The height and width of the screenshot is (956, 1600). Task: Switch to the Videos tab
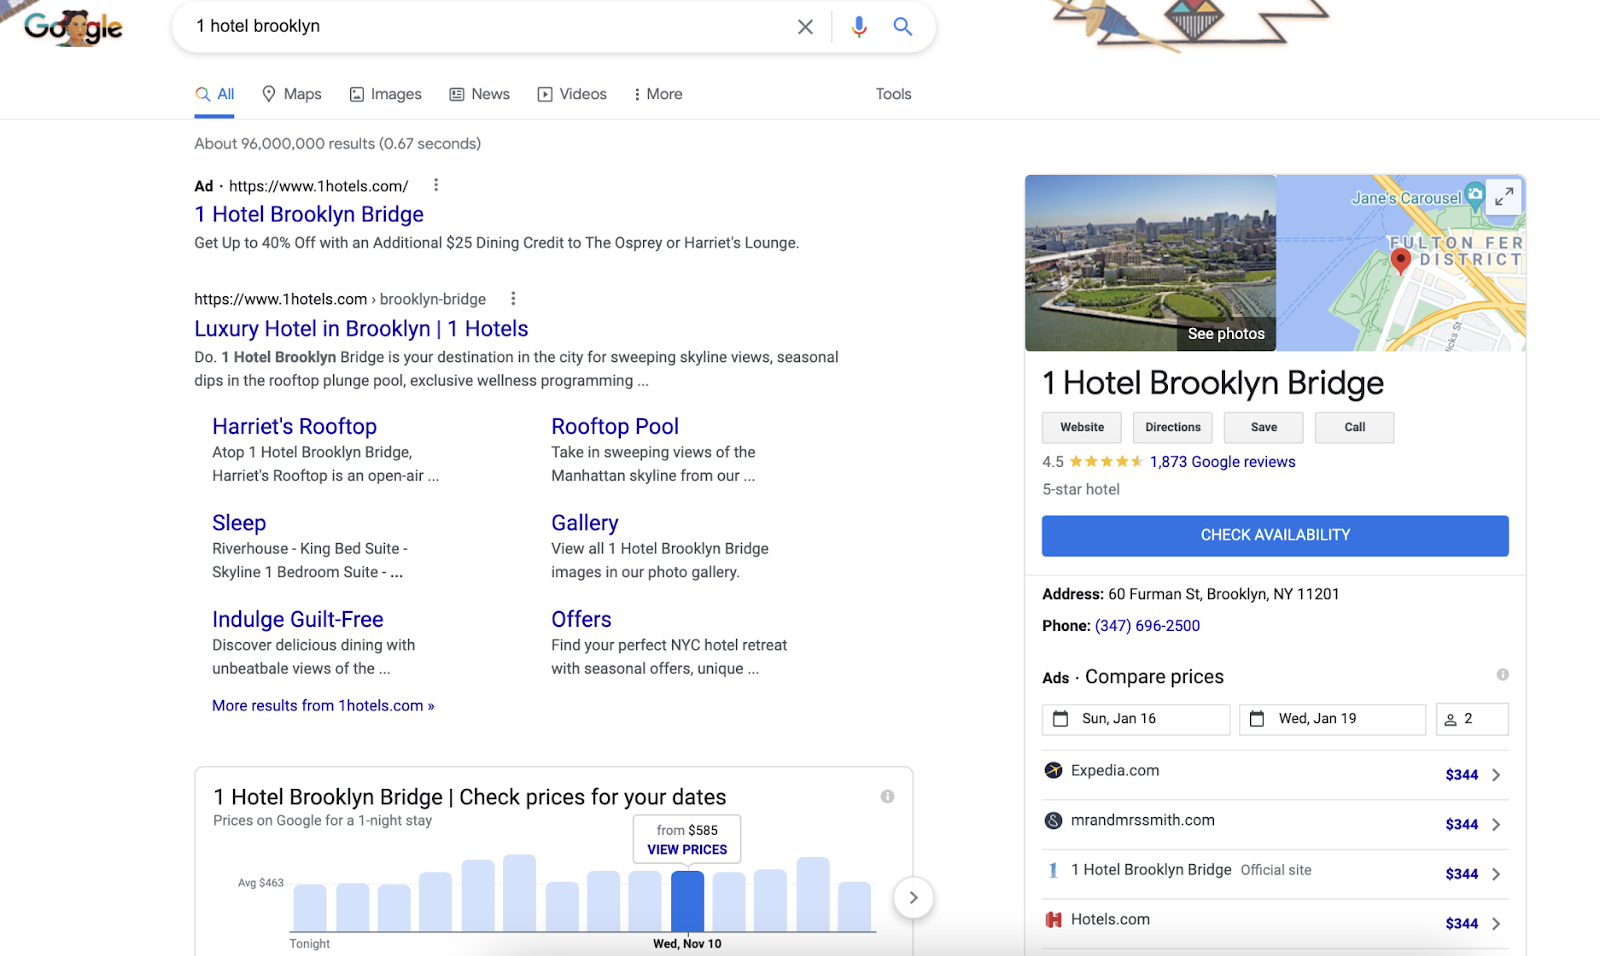pos(572,94)
